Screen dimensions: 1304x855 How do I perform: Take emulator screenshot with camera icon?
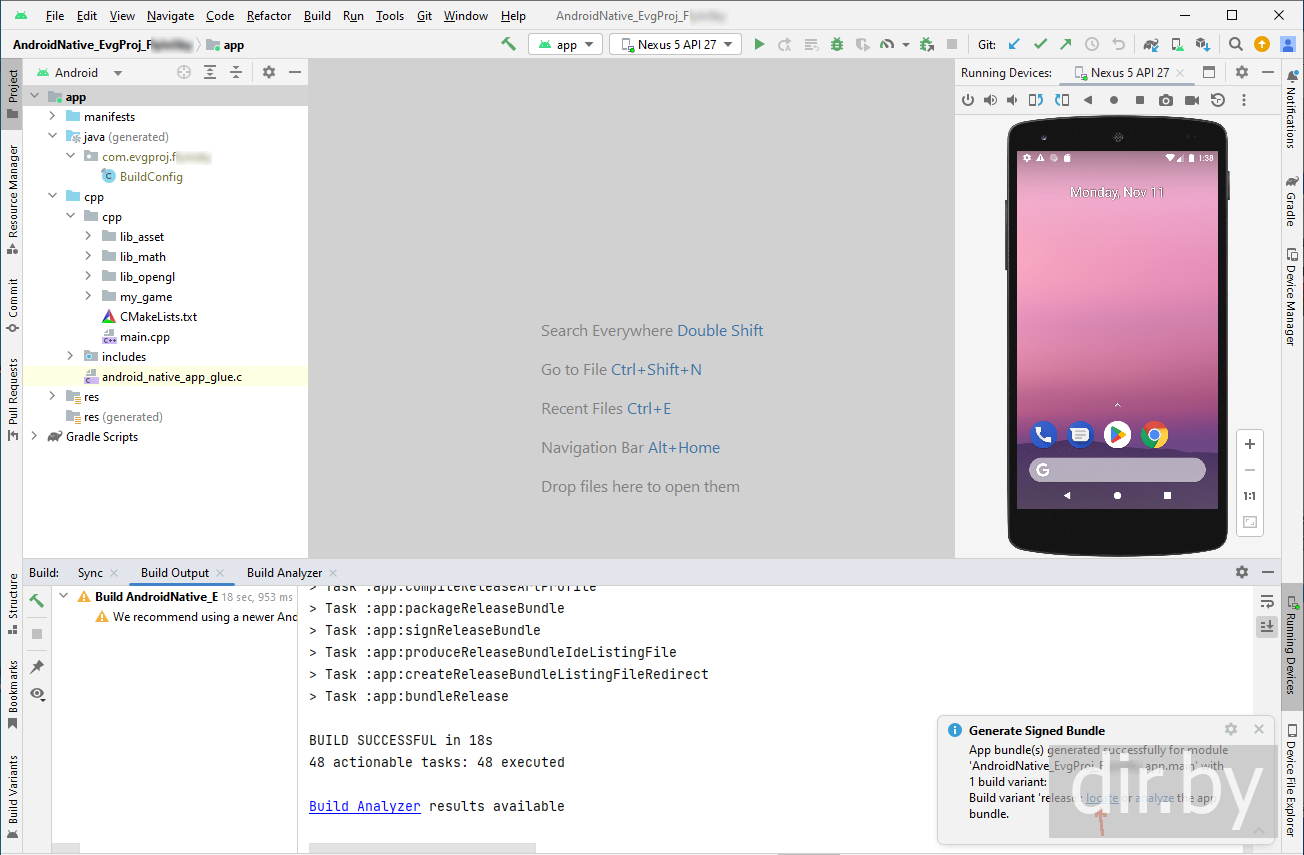click(1166, 100)
